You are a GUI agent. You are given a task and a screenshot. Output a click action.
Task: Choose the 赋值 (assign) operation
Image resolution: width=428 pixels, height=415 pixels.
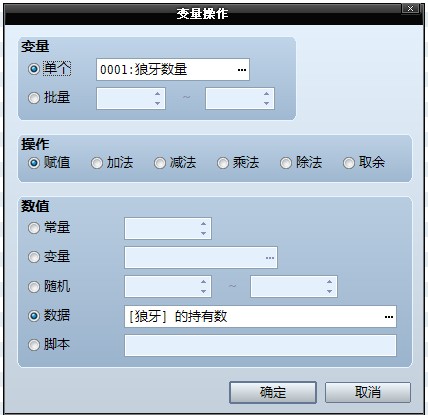click(34, 163)
